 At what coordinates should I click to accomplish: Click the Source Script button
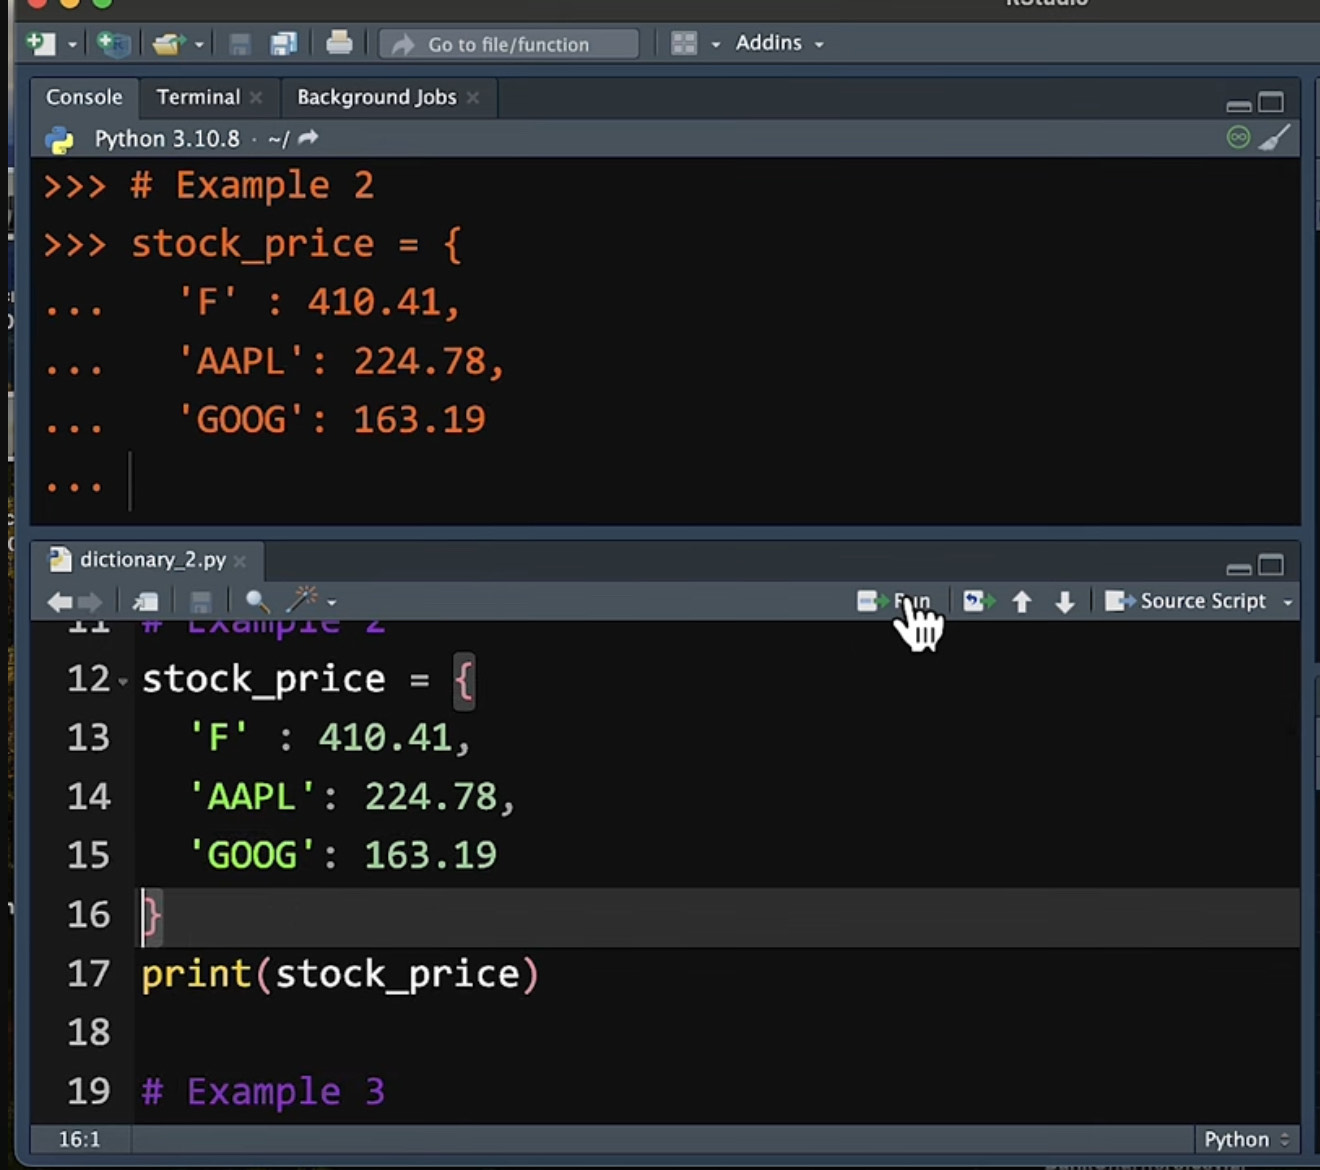(1187, 601)
